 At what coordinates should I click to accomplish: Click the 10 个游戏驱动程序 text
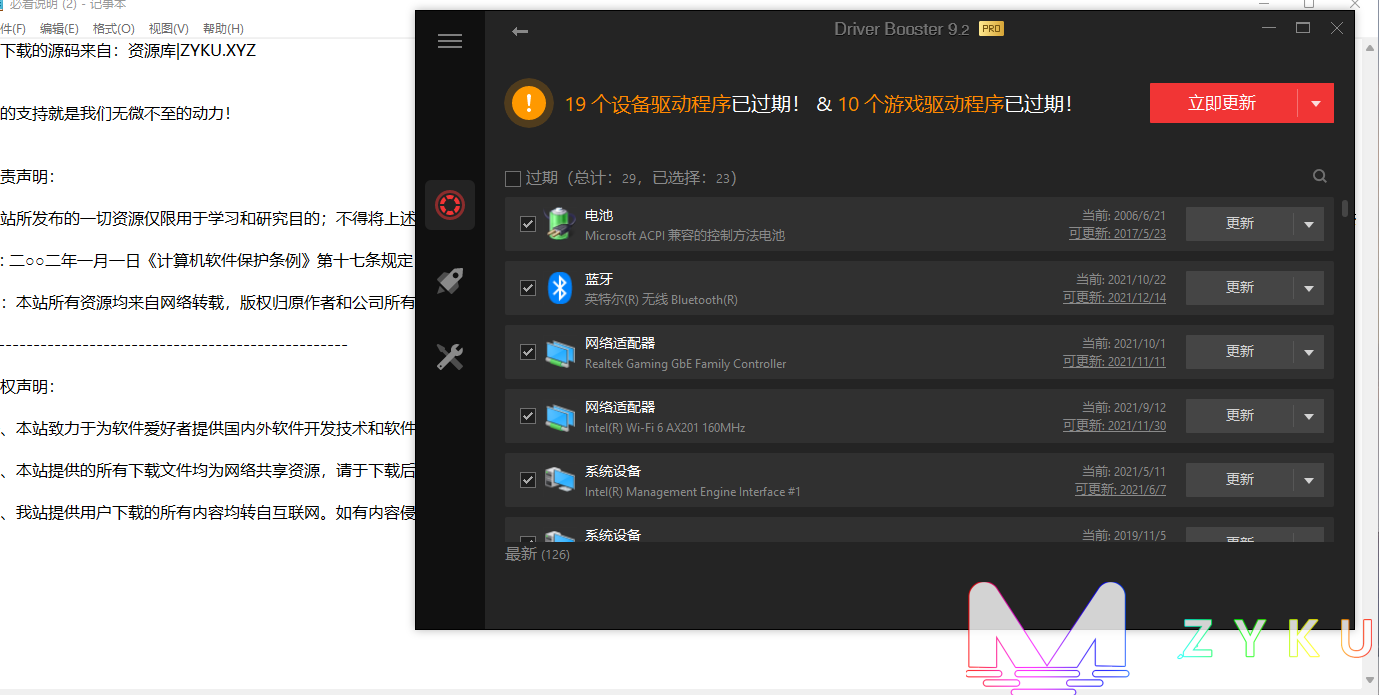click(x=920, y=104)
